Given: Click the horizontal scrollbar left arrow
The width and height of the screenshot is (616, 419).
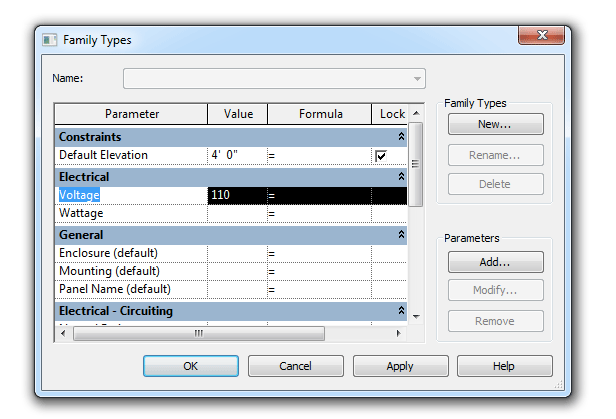Looking at the screenshot, I should [x=63, y=333].
